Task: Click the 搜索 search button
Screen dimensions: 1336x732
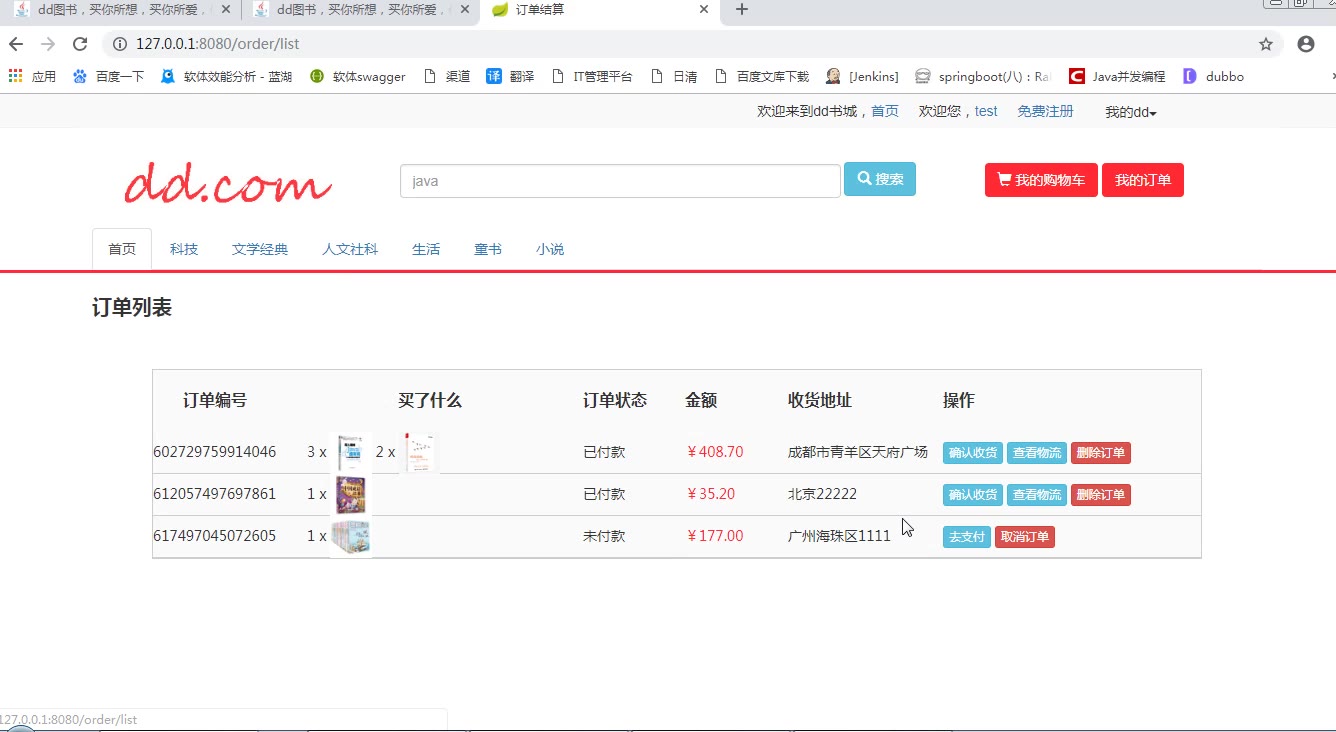Action: (x=880, y=179)
